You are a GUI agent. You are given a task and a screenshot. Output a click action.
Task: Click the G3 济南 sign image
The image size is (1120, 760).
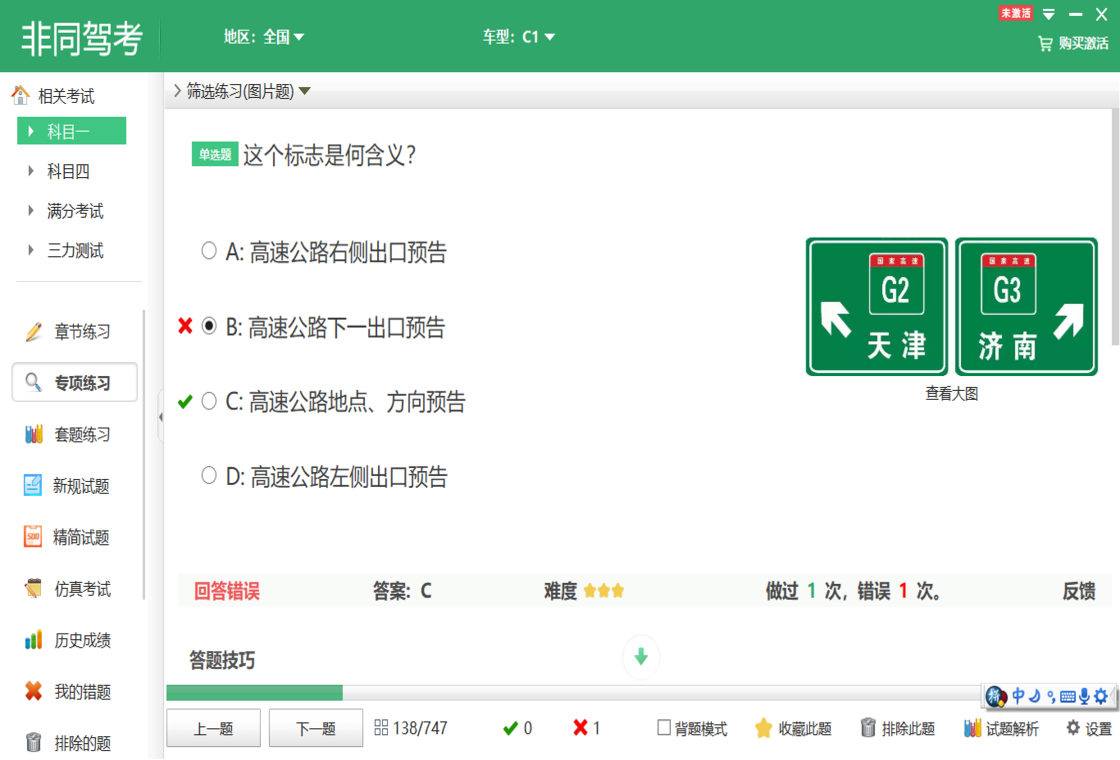pos(1026,306)
